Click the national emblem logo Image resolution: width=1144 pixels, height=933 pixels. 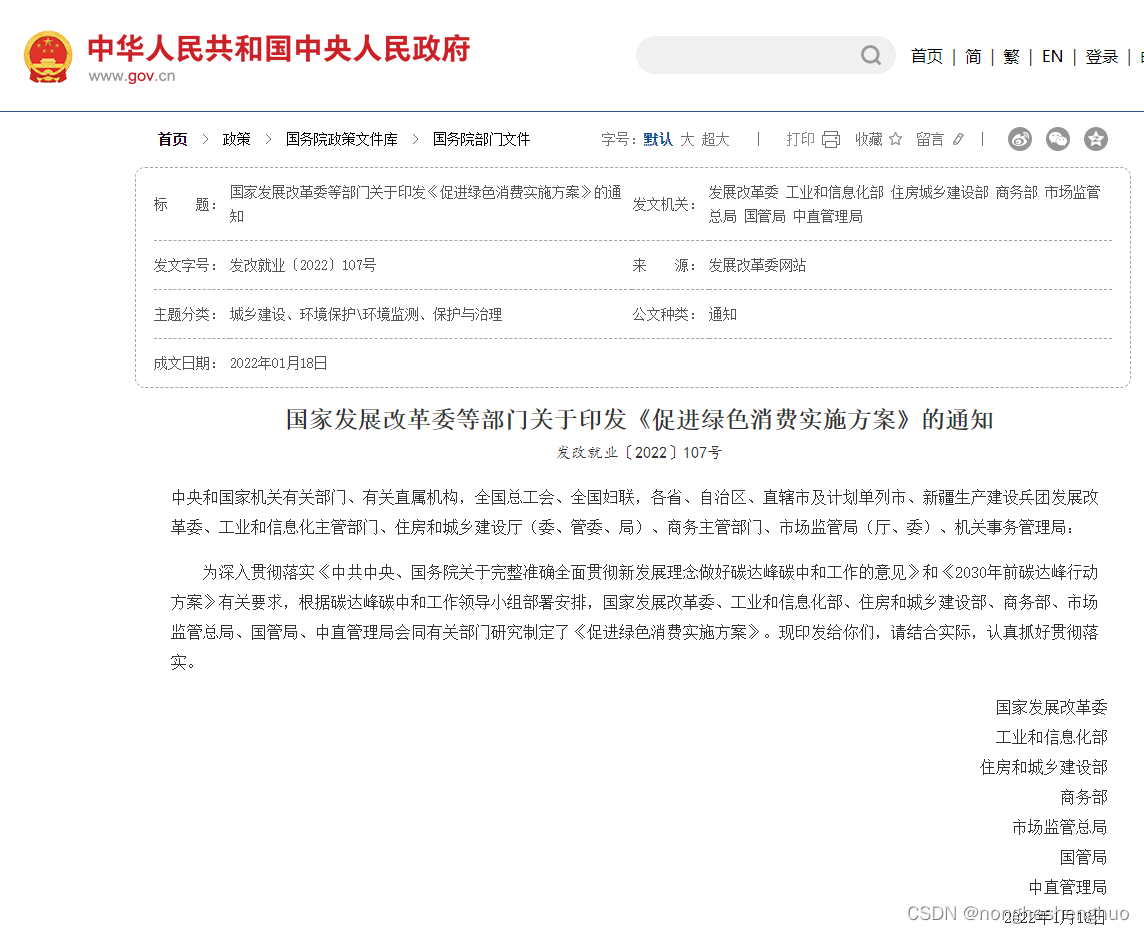point(48,57)
